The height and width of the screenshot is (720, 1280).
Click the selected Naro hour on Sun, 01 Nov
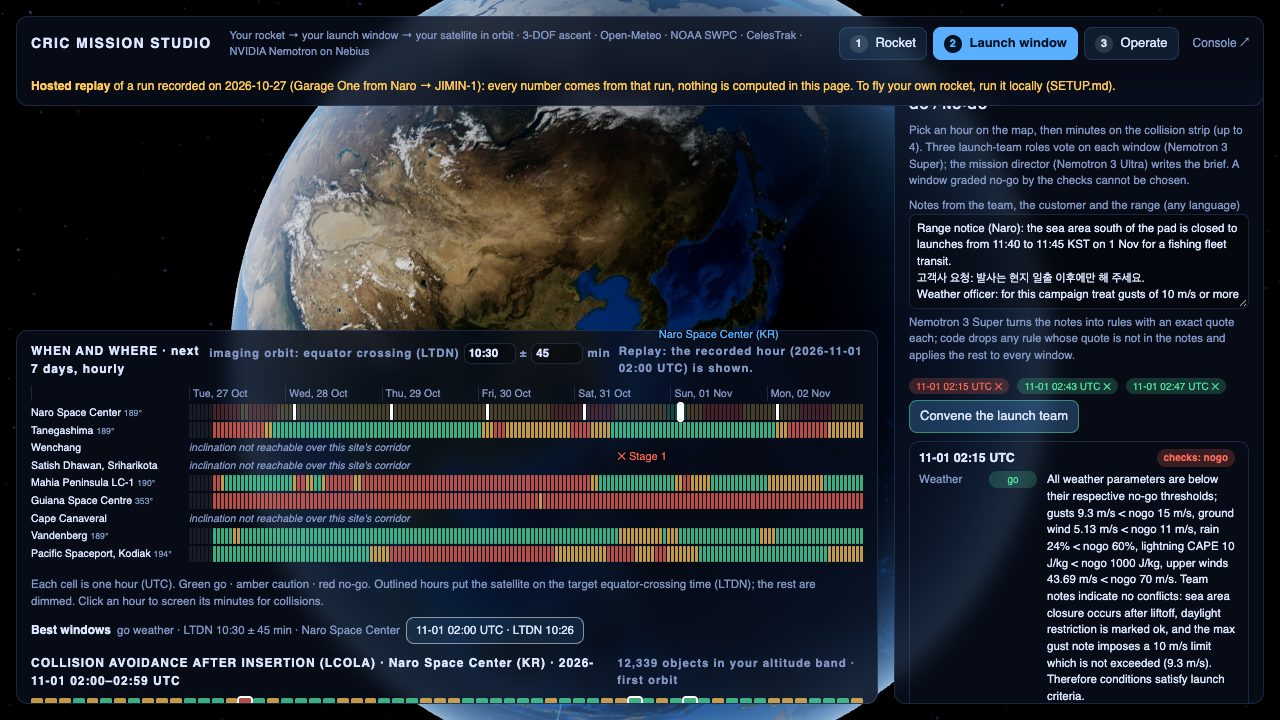click(680, 412)
